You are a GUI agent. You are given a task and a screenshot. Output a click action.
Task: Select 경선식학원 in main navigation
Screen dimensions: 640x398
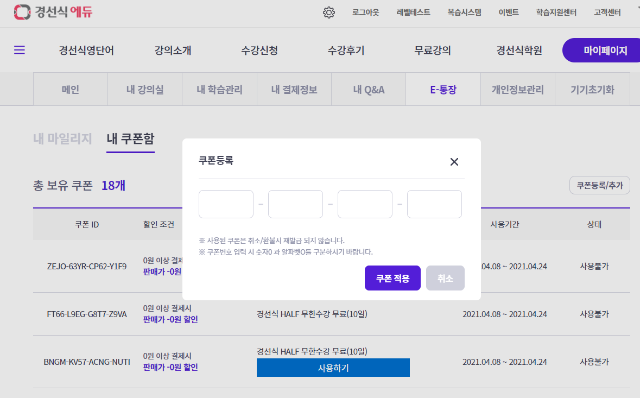click(x=519, y=50)
